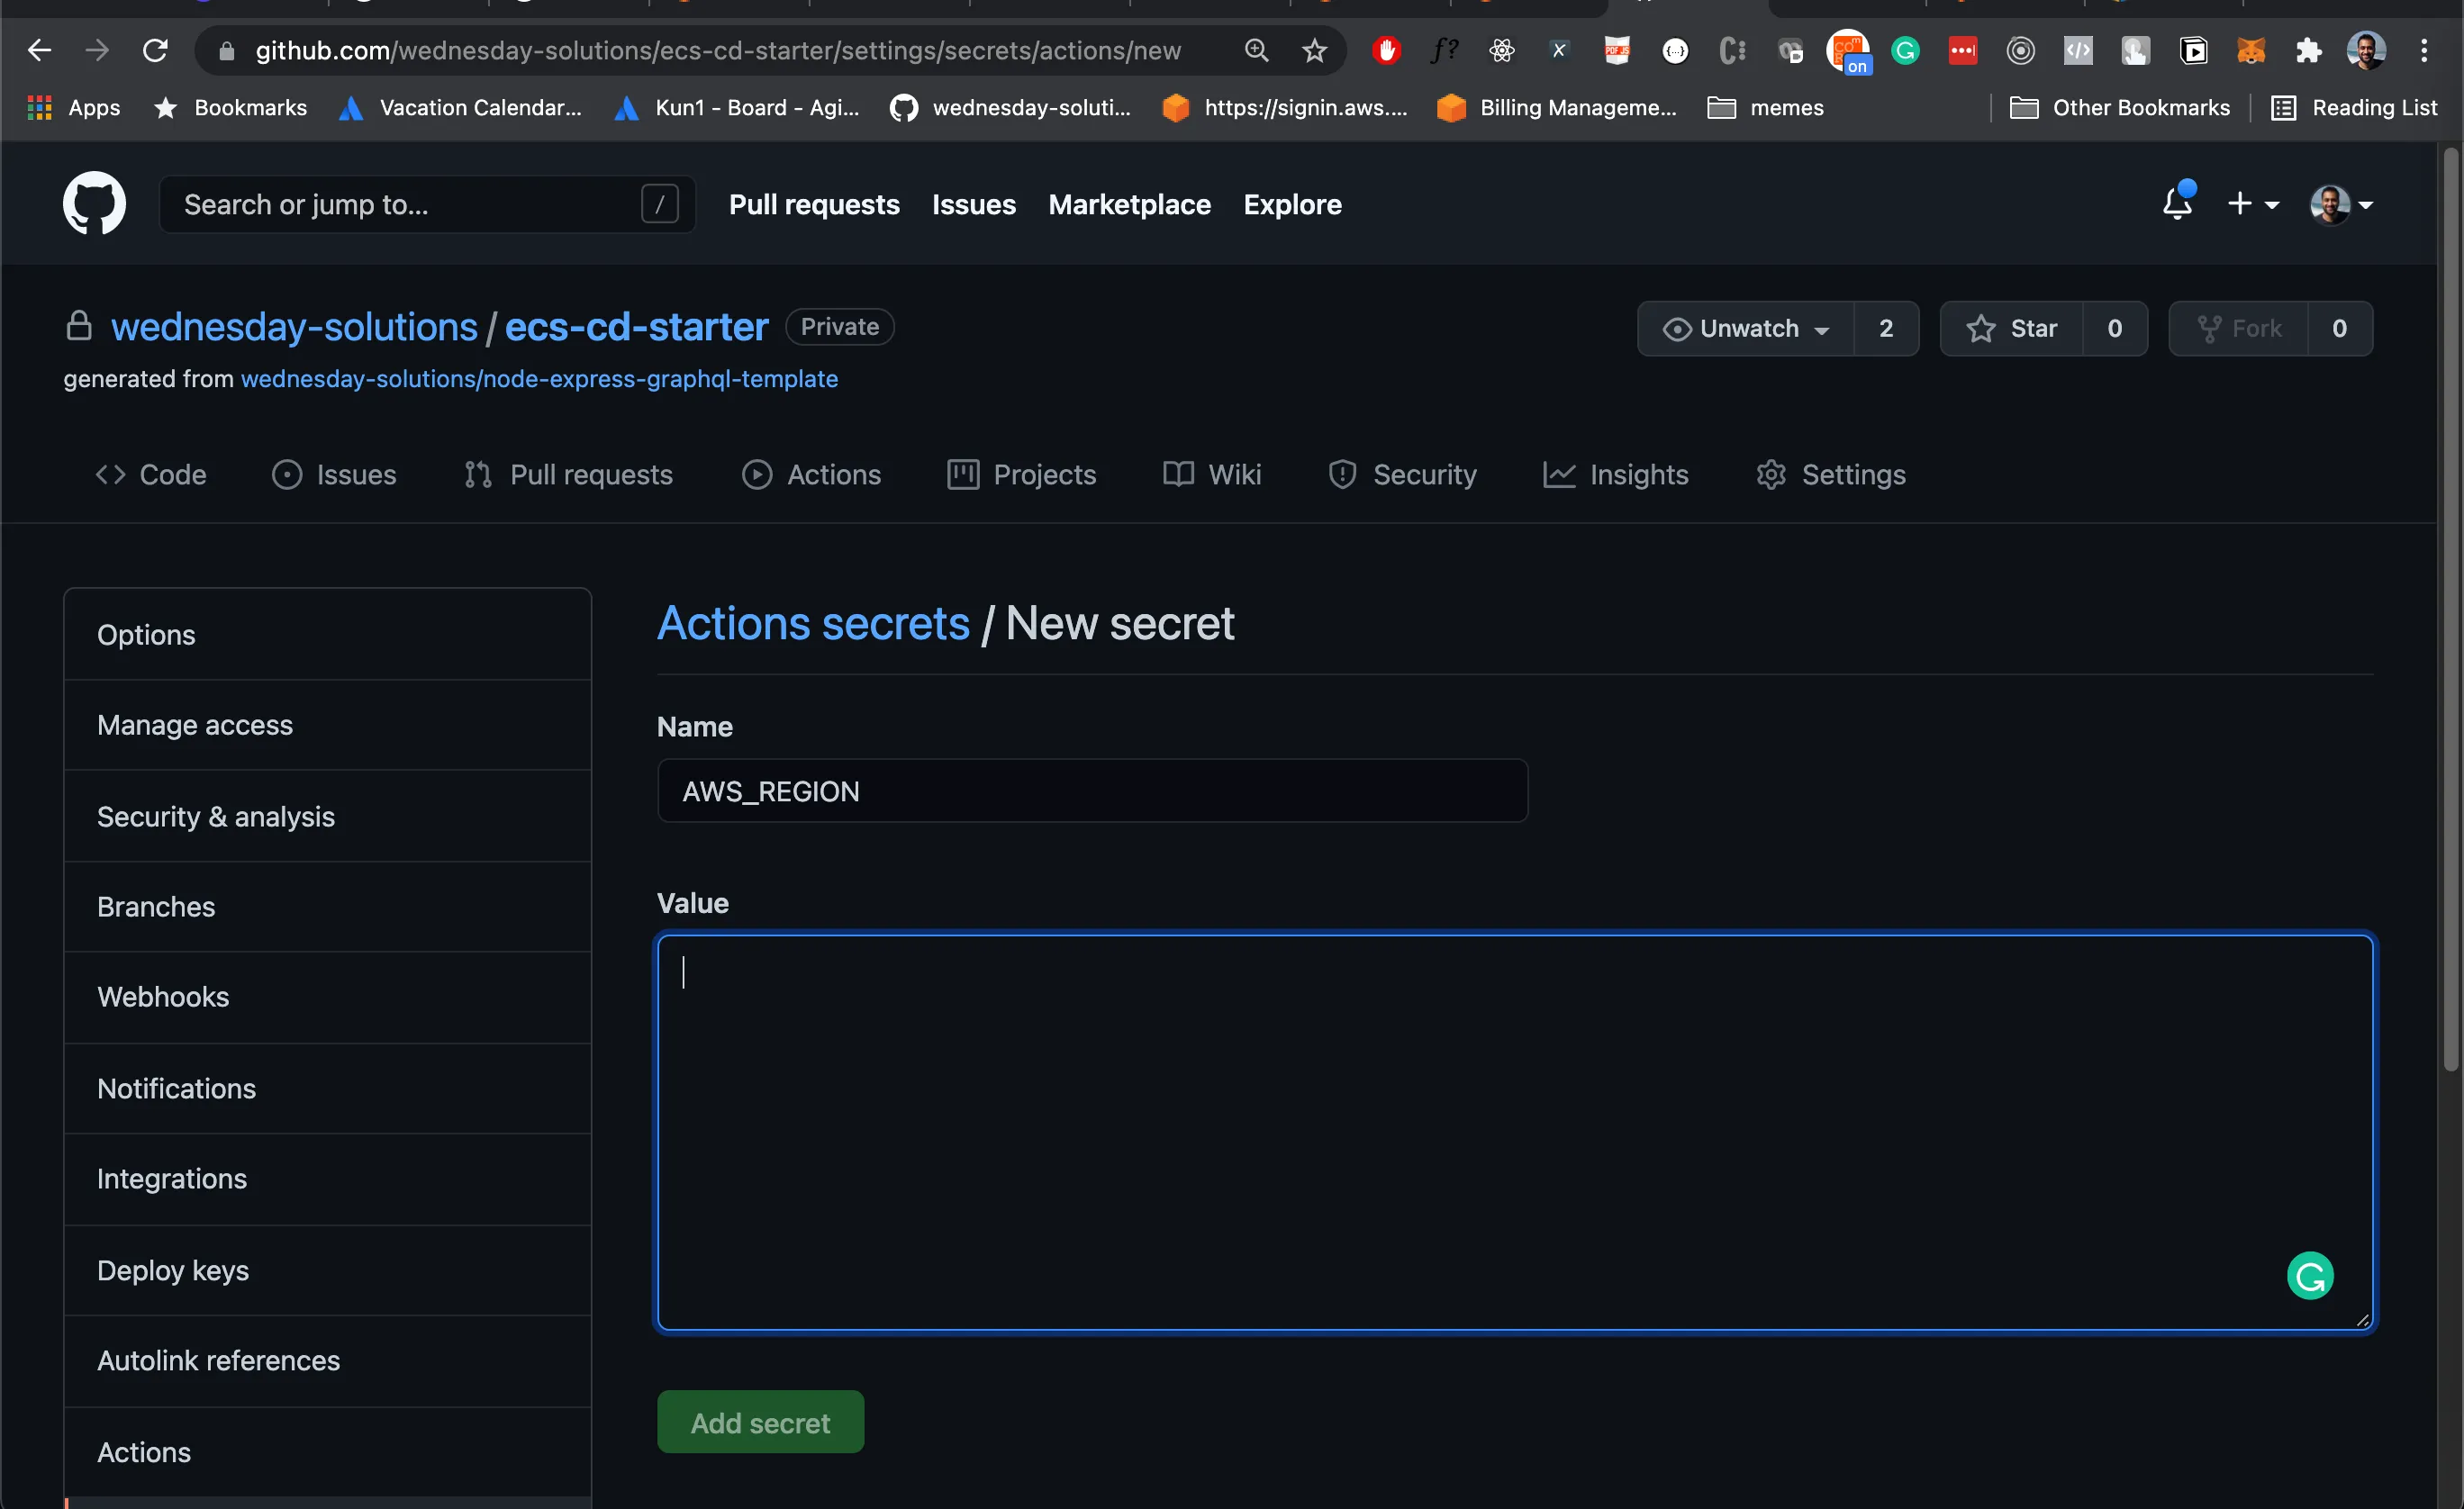Select Manage access in sidebar
This screenshot has width=2464, height=1509.
pyautogui.click(x=327, y=725)
